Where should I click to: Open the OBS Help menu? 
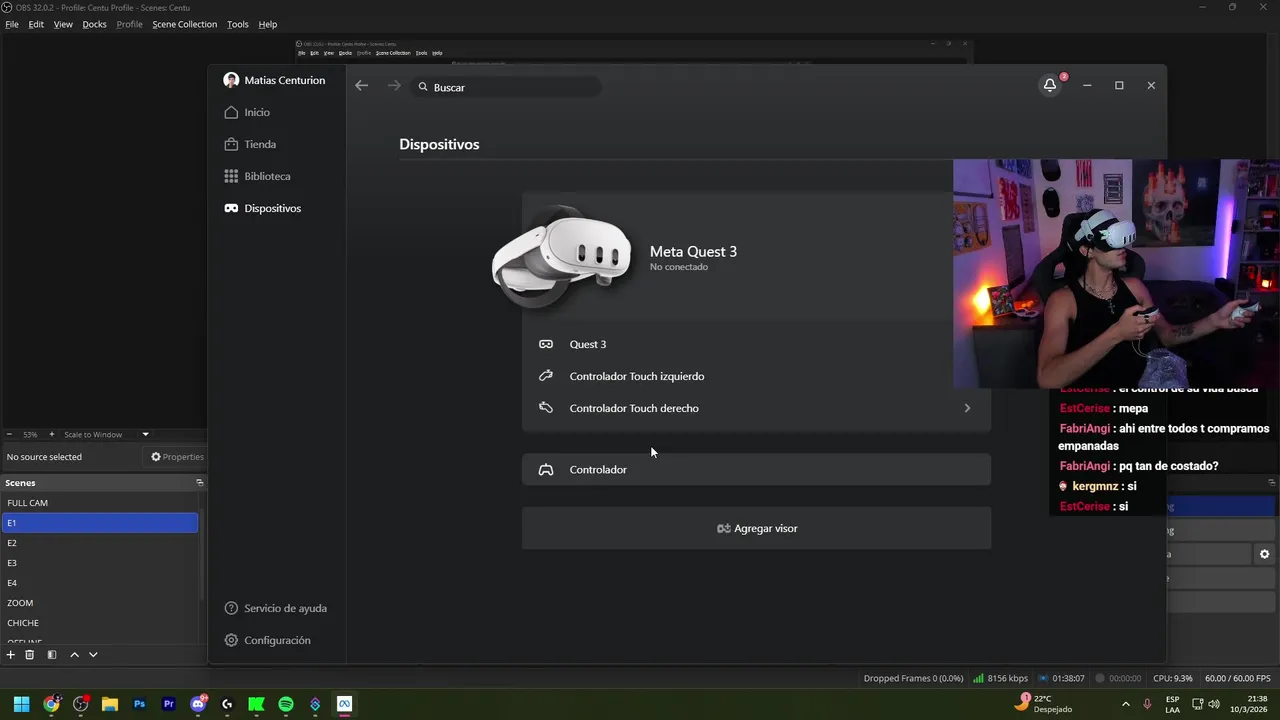[x=268, y=24]
